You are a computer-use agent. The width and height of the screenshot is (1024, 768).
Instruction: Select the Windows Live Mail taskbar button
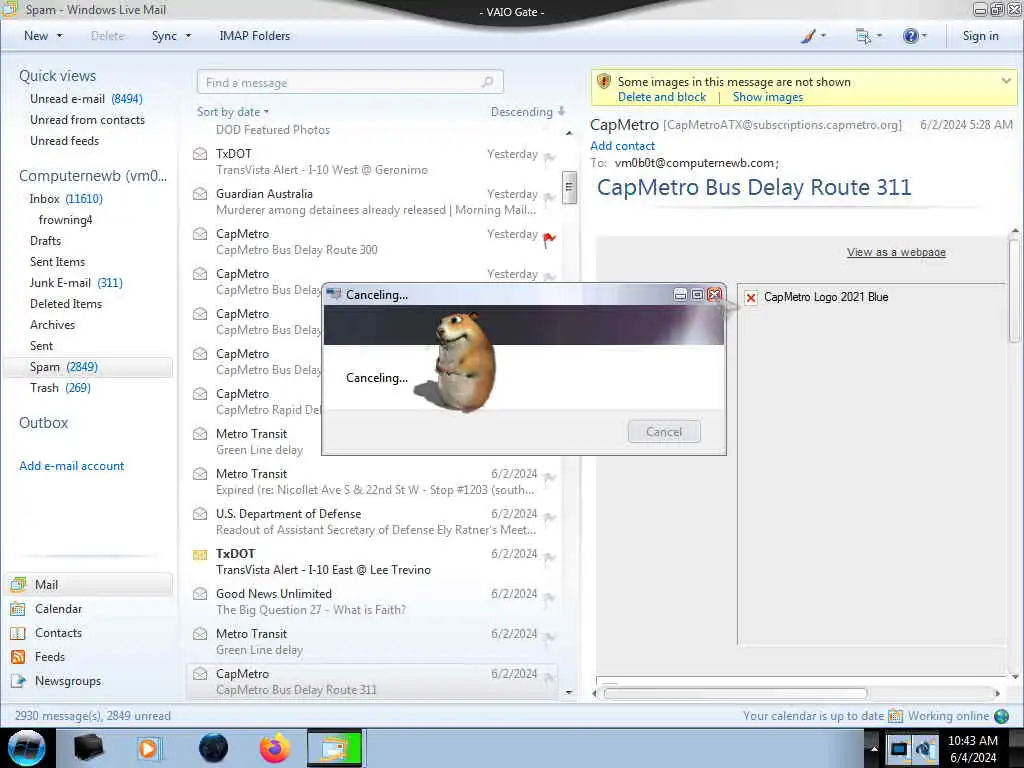pyautogui.click(x=334, y=748)
